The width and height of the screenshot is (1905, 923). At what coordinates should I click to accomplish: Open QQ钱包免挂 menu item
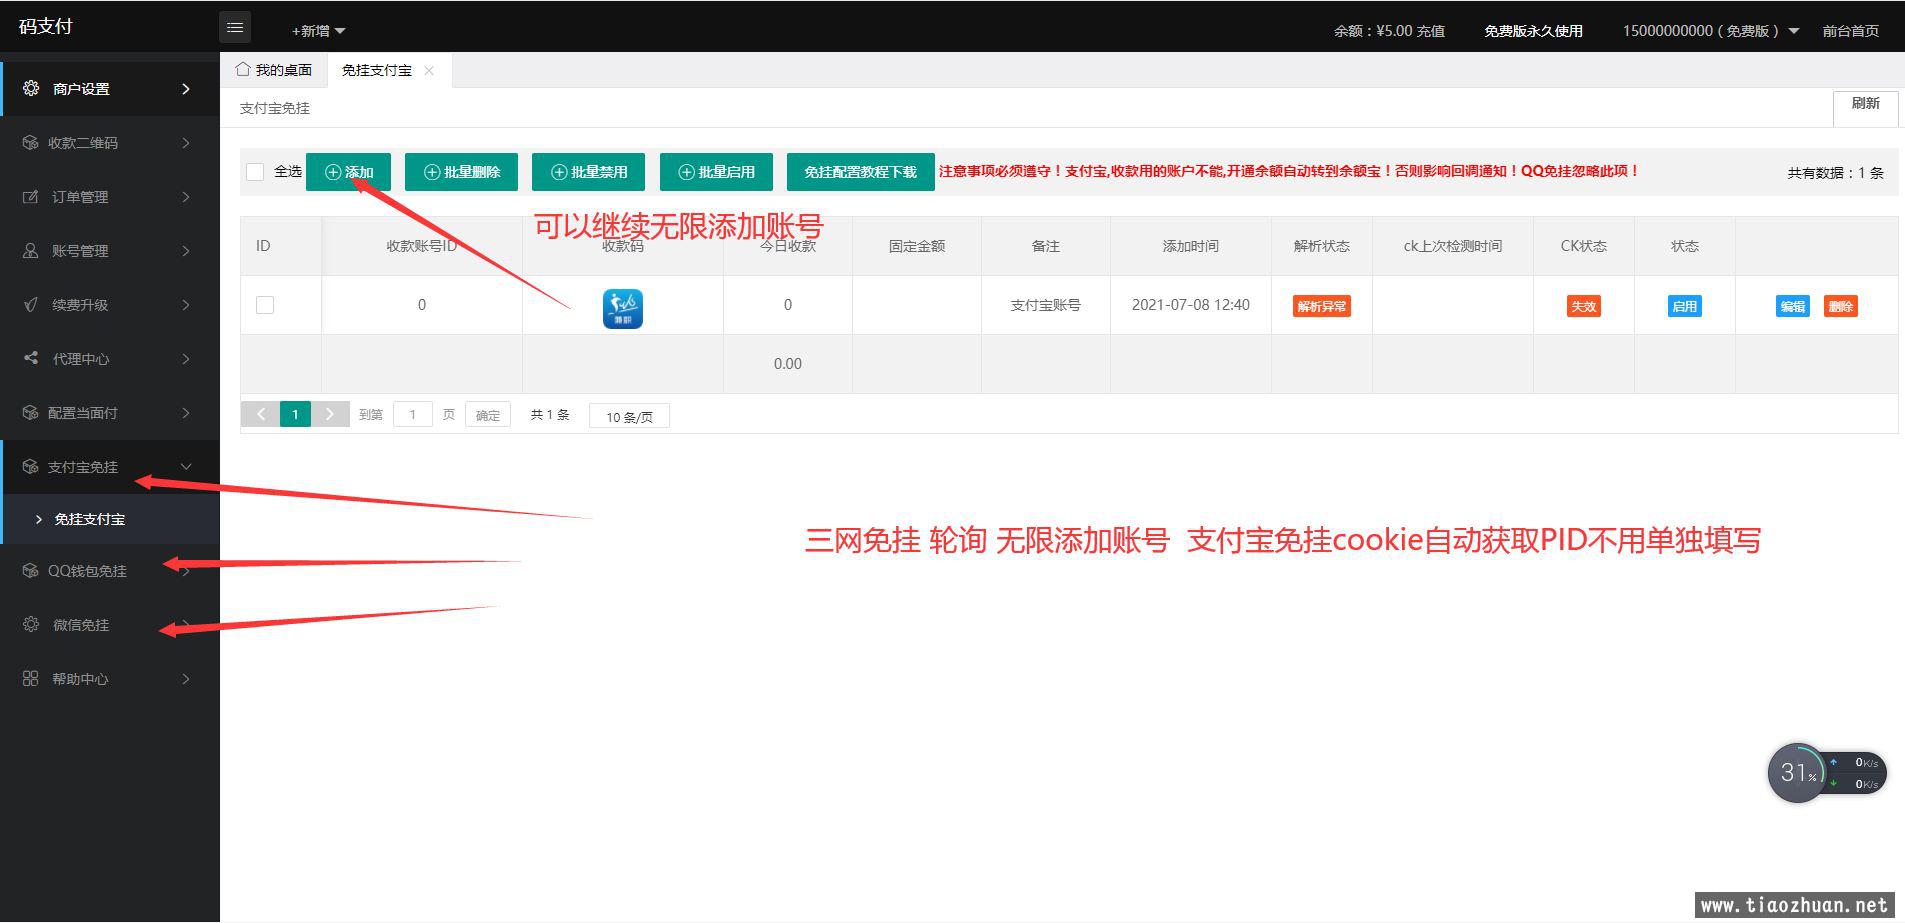pos(110,571)
